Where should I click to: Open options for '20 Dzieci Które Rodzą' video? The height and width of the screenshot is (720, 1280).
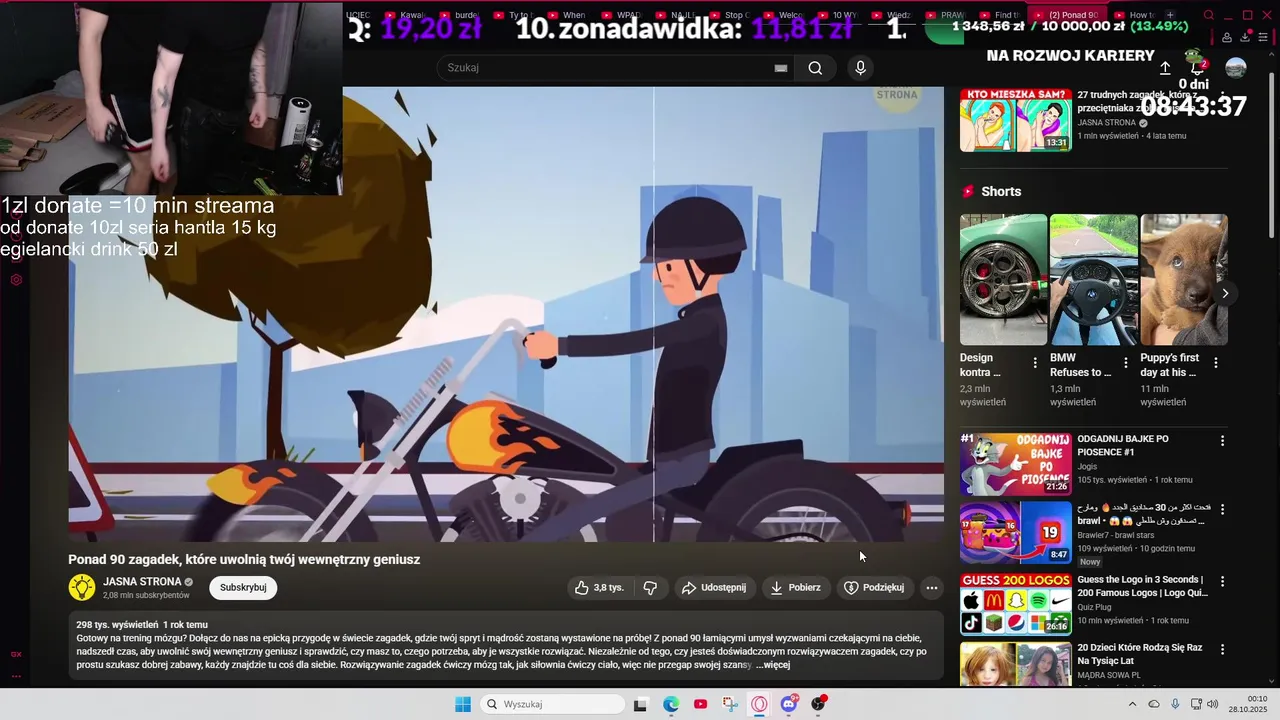(1222, 650)
